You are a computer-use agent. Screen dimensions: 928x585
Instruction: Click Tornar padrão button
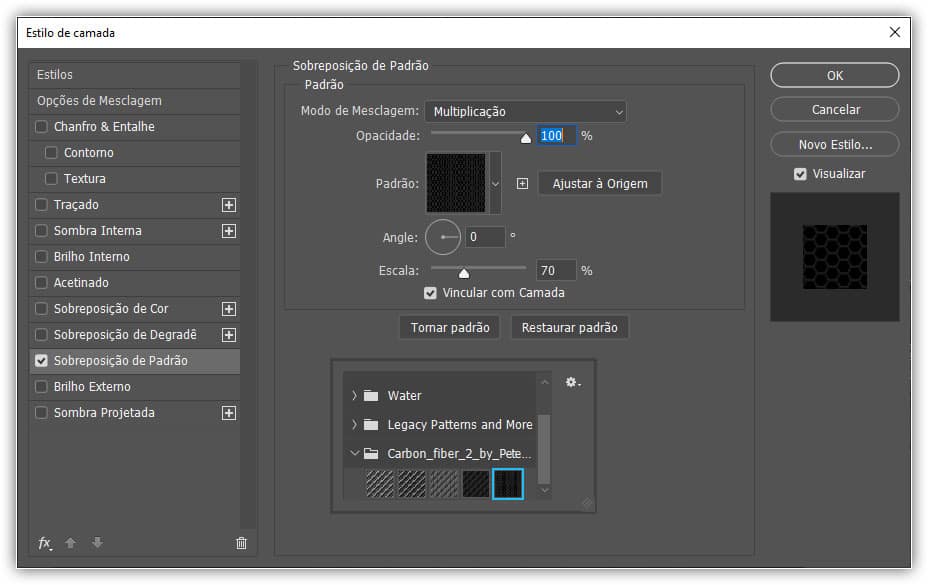(450, 327)
